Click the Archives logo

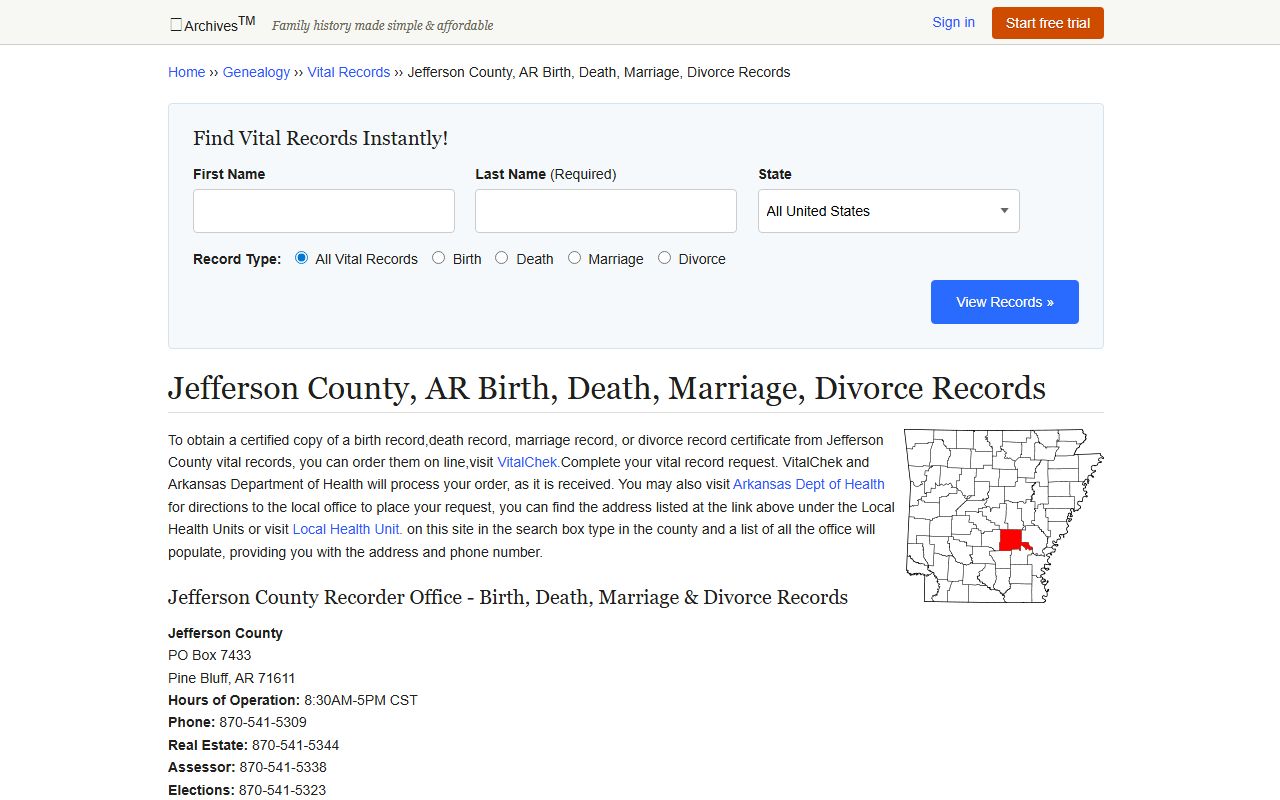[x=212, y=25]
